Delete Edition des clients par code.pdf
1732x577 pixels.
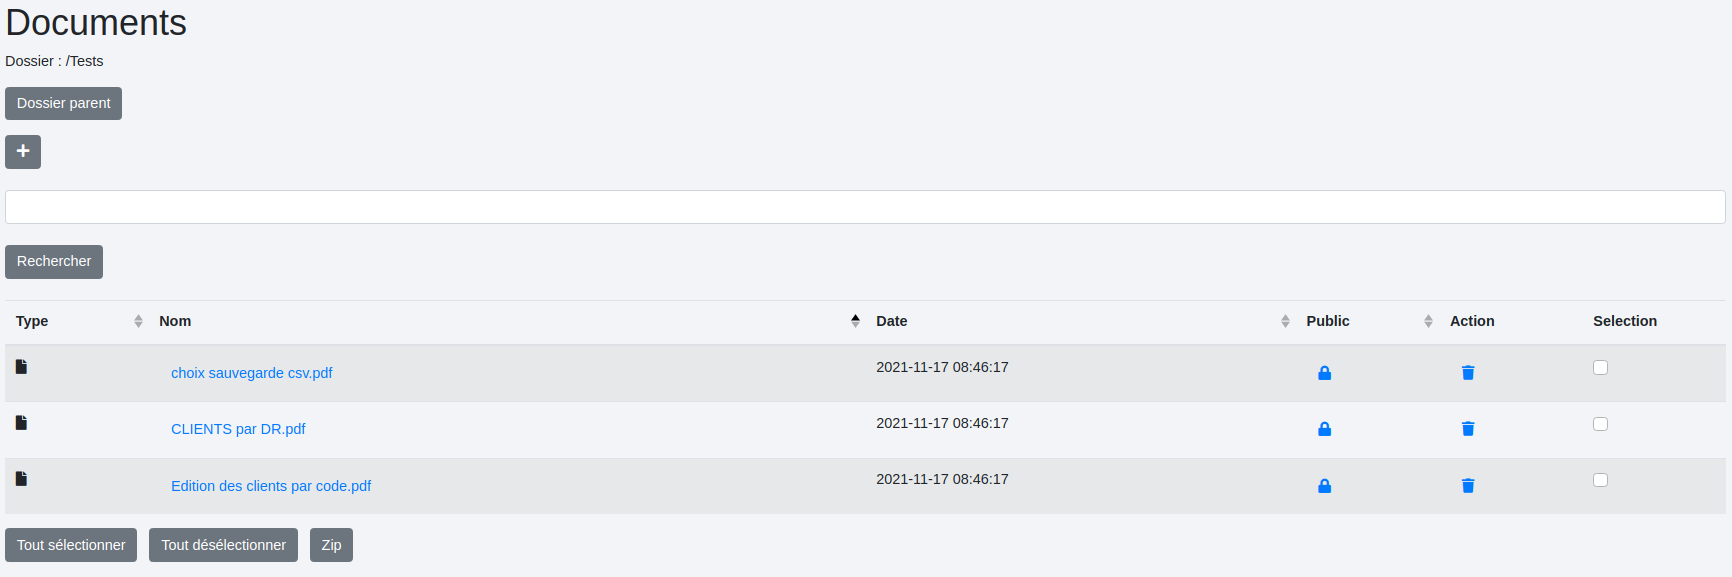click(x=1467, y=486)
